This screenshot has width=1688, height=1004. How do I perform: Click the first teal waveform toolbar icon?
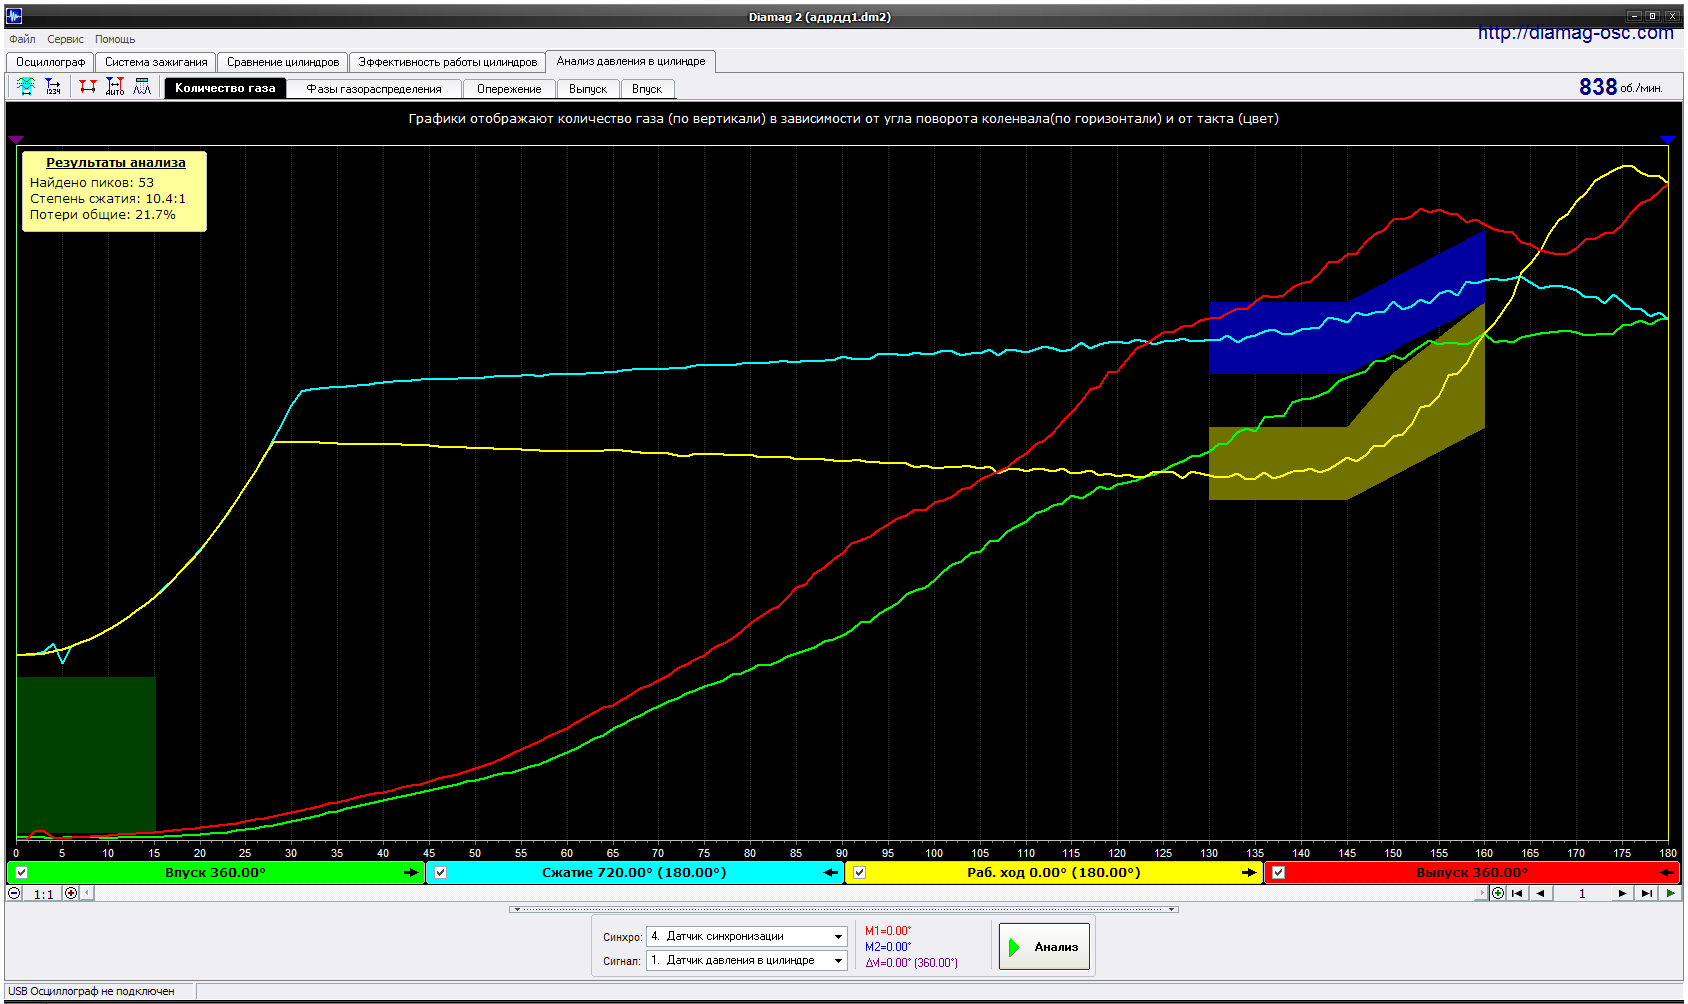coord(26,87)
